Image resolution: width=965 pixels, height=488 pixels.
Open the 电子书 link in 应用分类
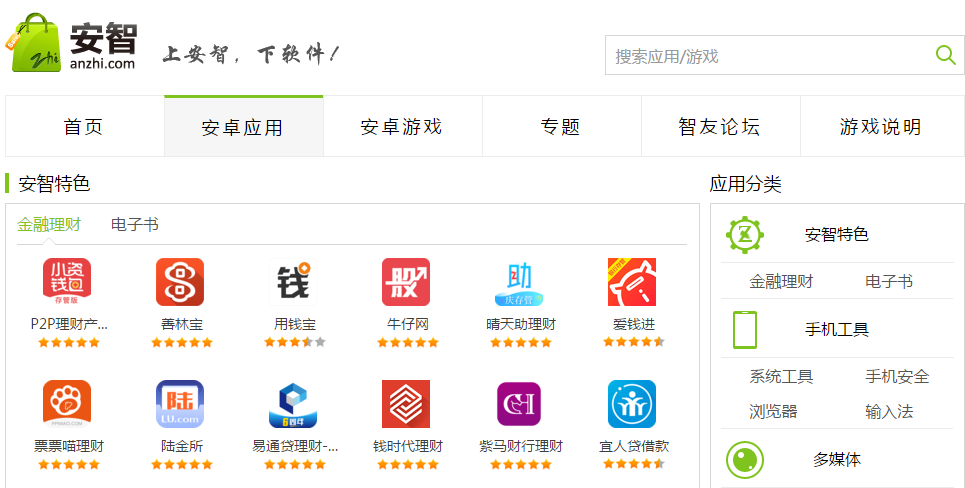tap(889, 281)
